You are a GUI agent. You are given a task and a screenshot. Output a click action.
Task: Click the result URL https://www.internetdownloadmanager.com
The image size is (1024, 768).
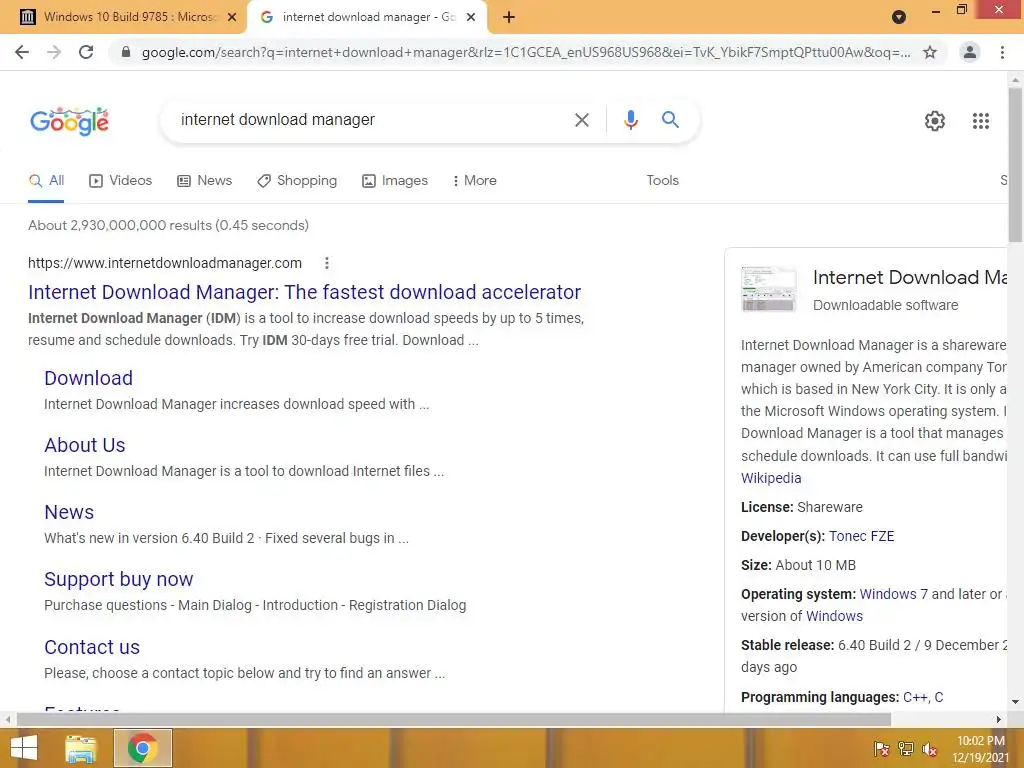[165, 263]
